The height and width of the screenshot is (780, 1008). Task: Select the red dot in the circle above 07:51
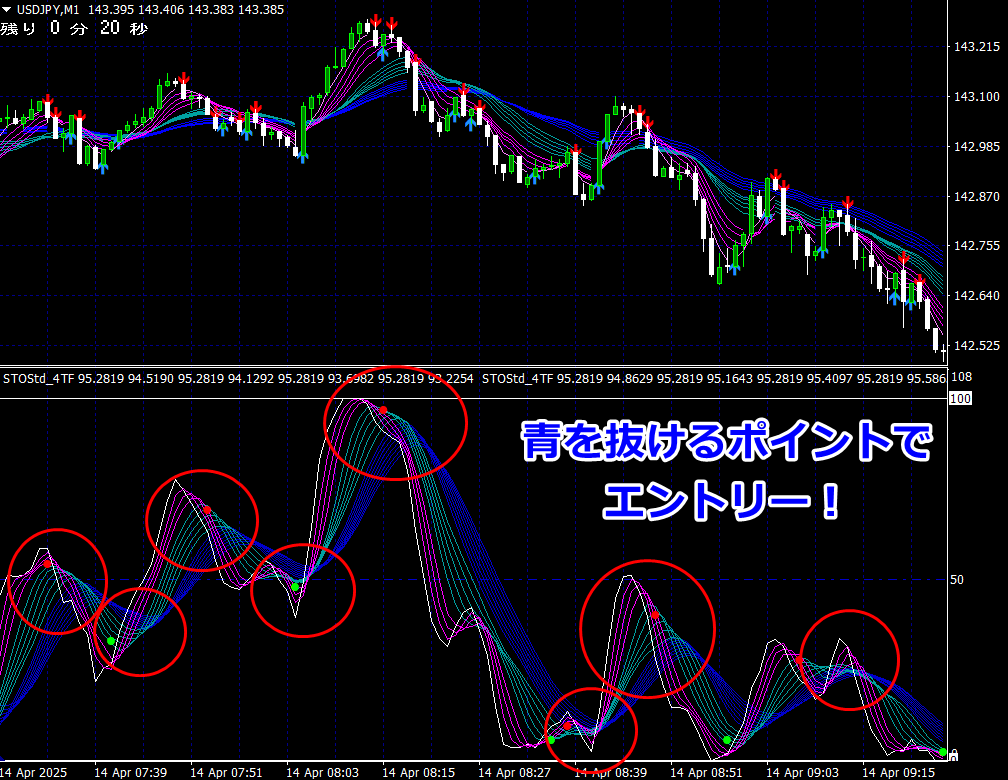pos(207,510)
